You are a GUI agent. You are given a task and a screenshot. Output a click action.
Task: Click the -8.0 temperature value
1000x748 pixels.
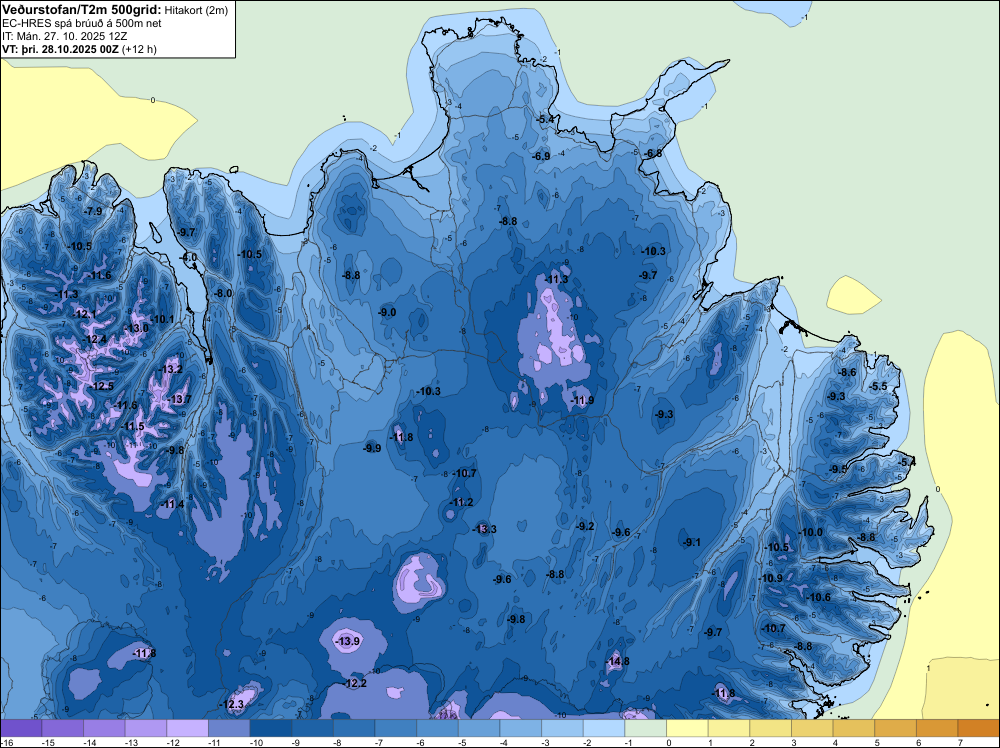pos(223,293)
